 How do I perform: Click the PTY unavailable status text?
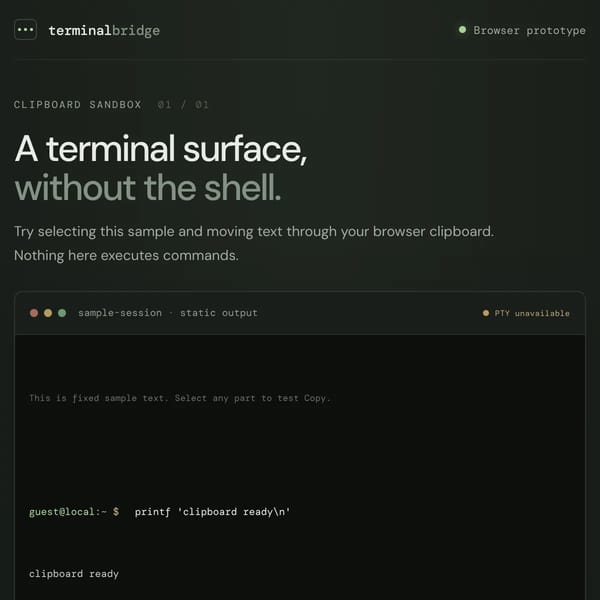(x=532, y=313)
